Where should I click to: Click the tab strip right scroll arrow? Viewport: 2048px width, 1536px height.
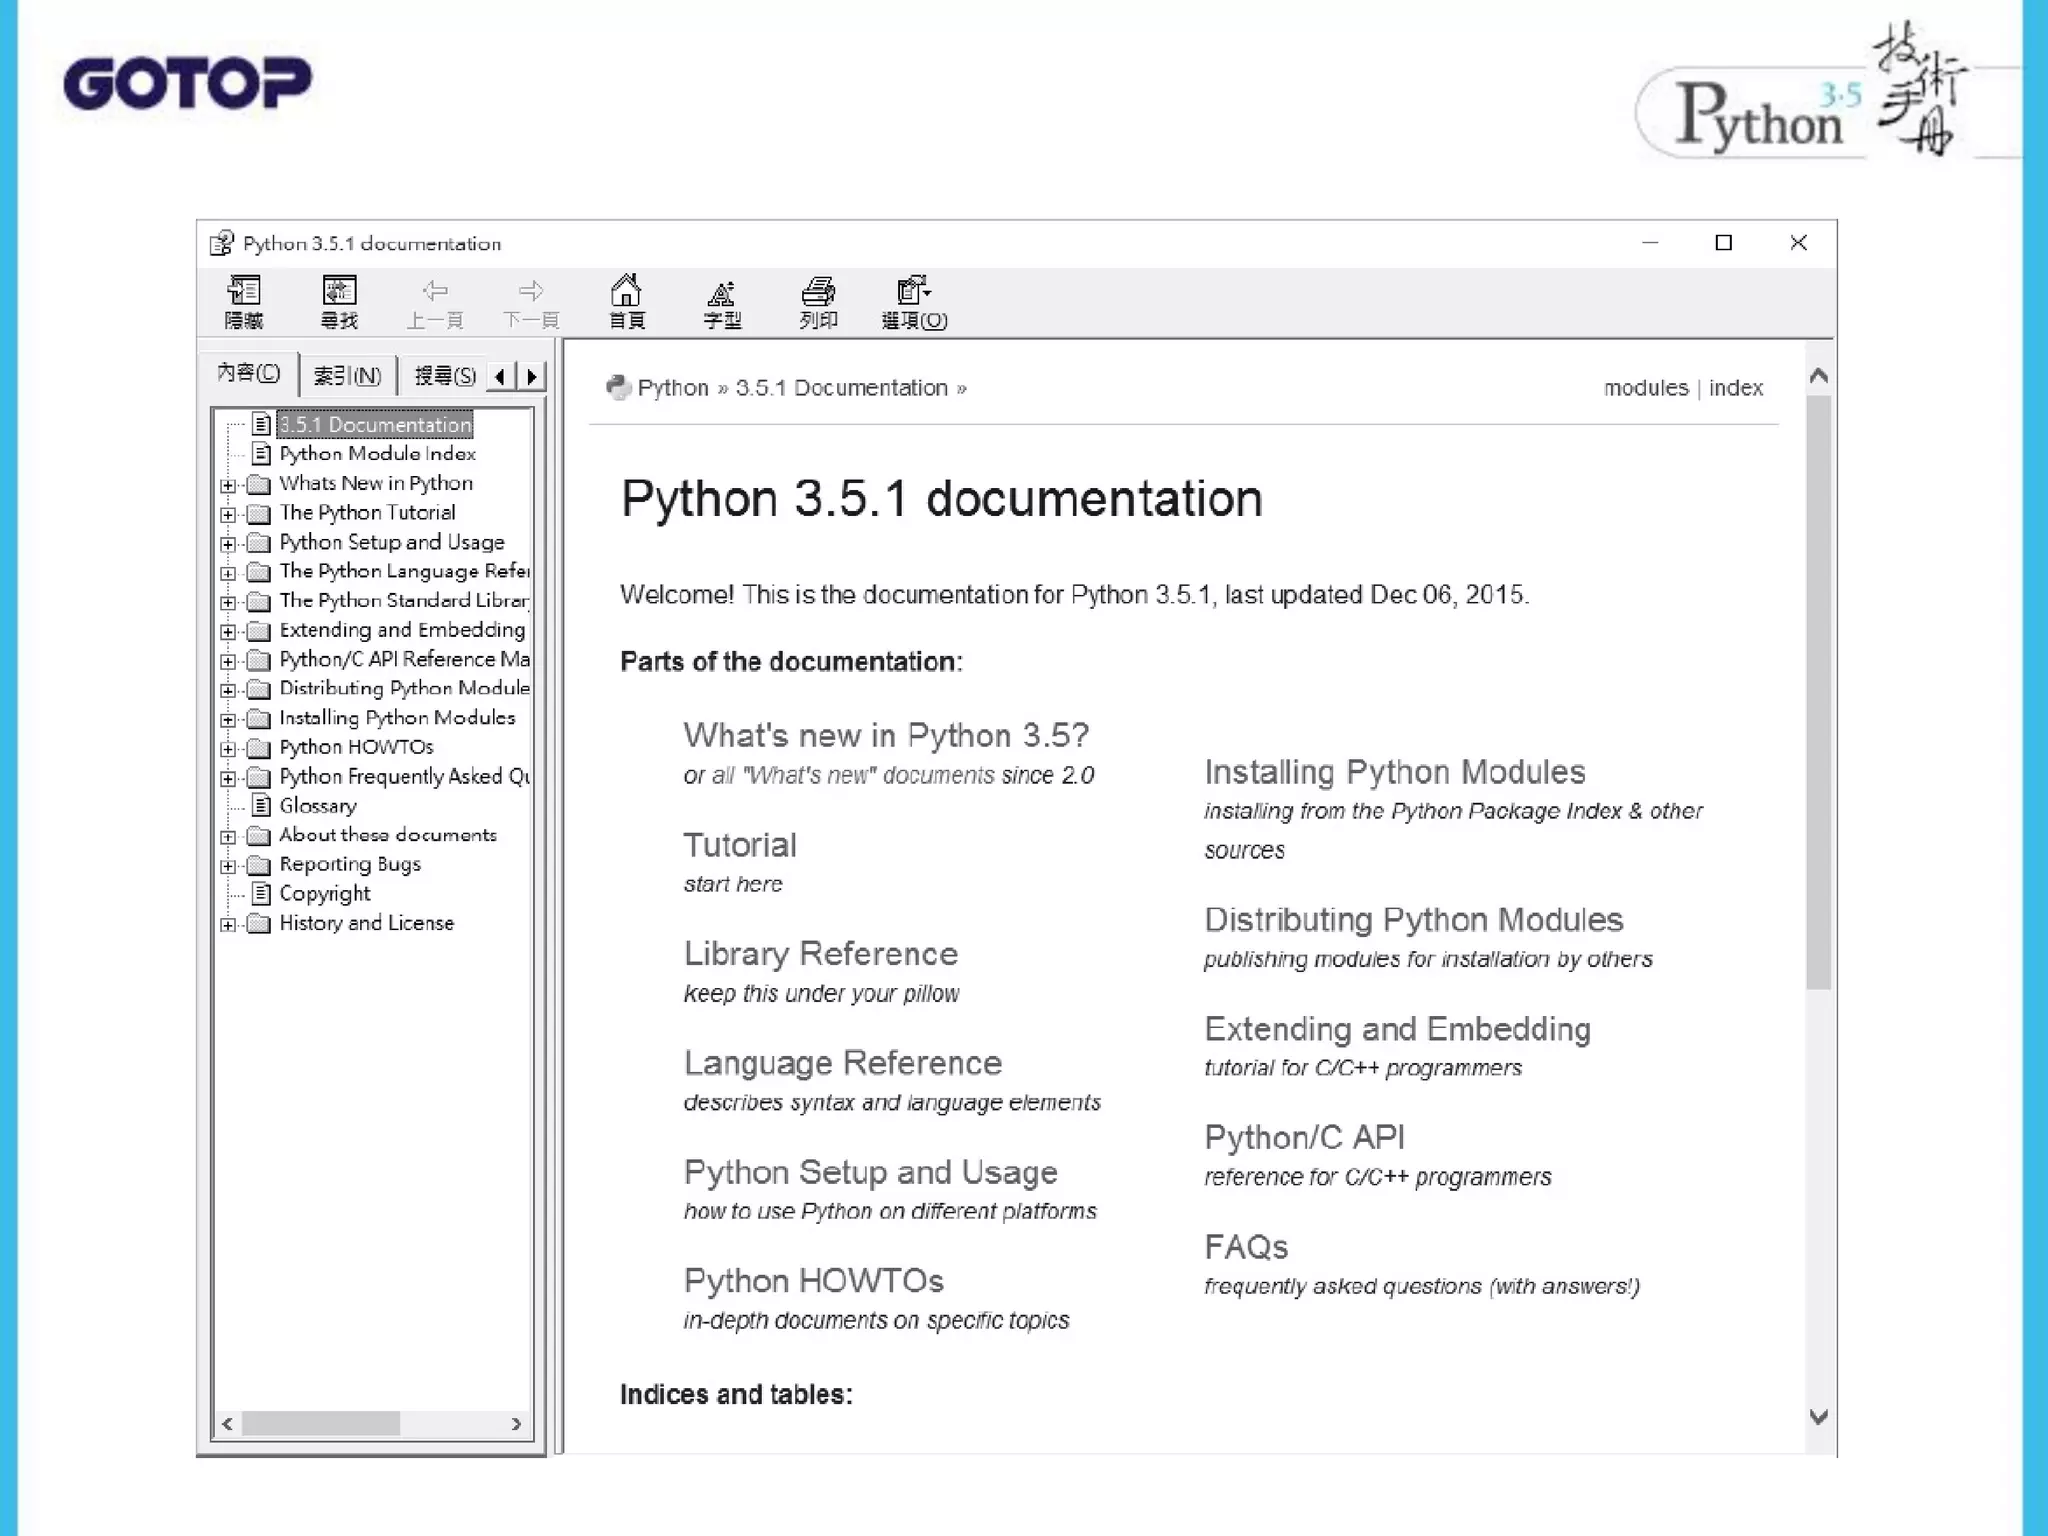pyautogui.click(x=532, y=376)
